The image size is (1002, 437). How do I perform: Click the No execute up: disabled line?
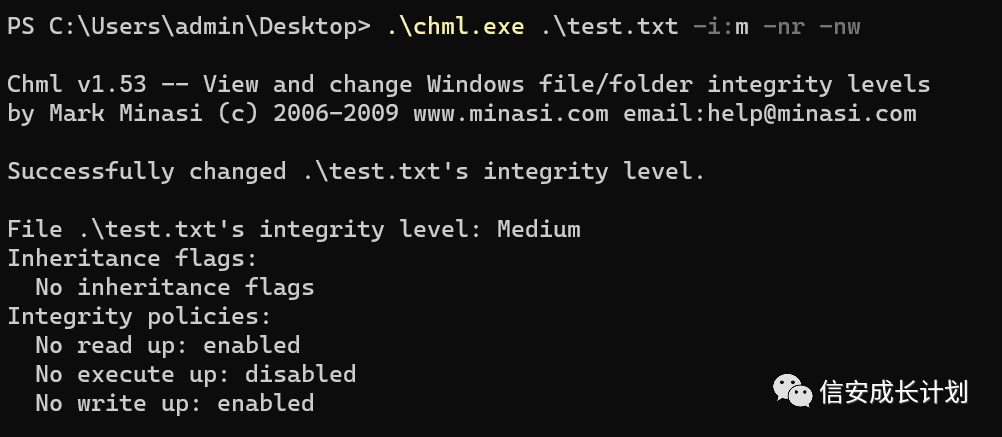(x=196, y=374)
